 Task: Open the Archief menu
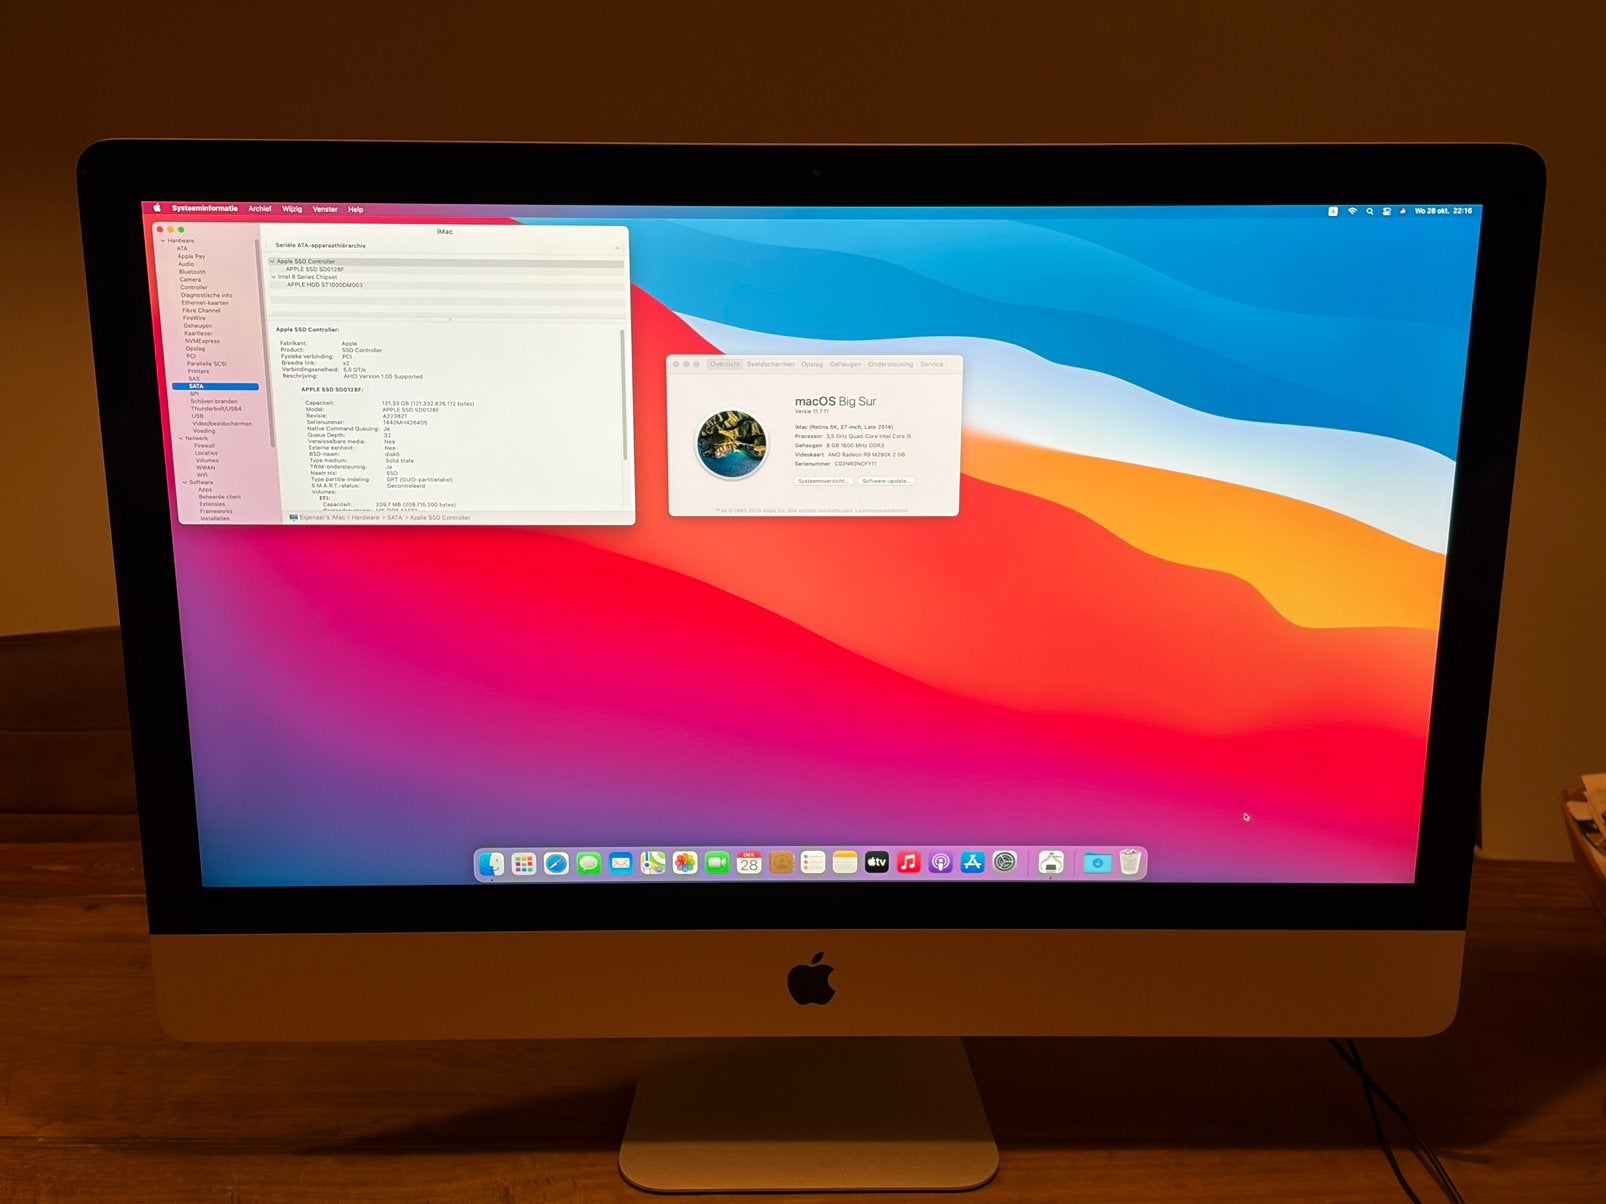(260, 209)
